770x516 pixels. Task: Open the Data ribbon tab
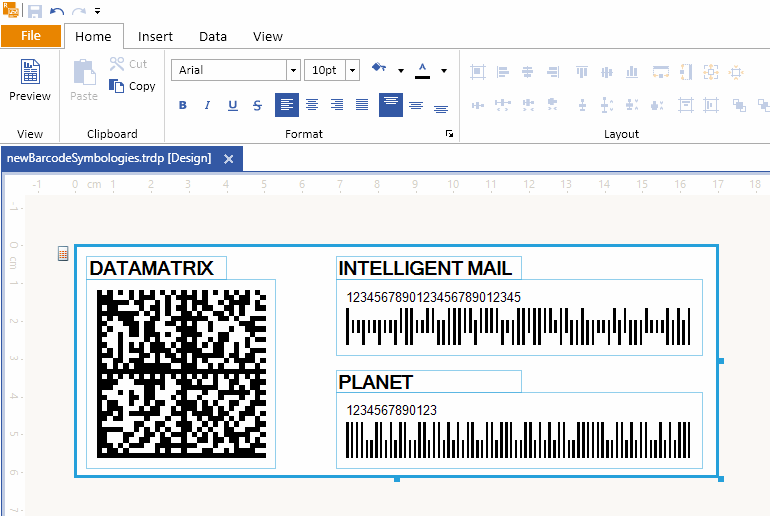click(213, 36)
